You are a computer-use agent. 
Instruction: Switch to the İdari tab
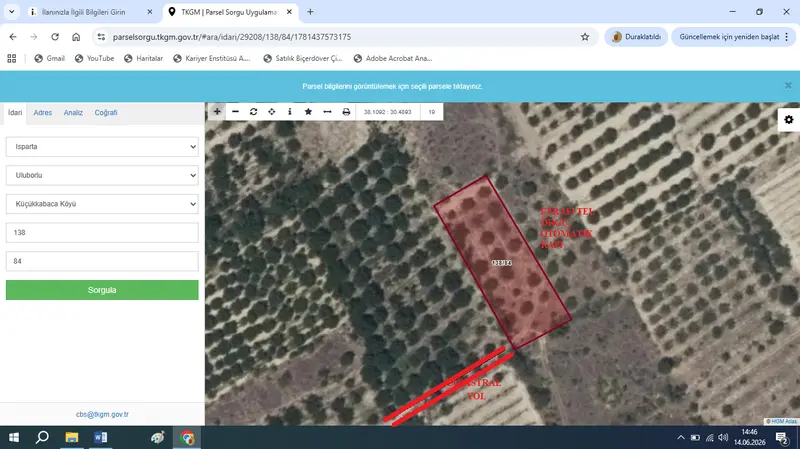coord(15,112)
